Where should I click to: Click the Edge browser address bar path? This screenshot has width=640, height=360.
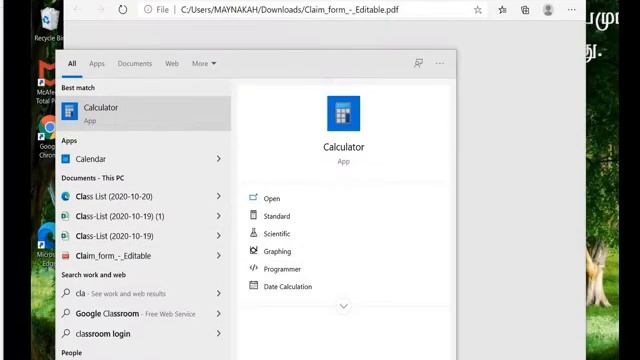tap(289, 9)
